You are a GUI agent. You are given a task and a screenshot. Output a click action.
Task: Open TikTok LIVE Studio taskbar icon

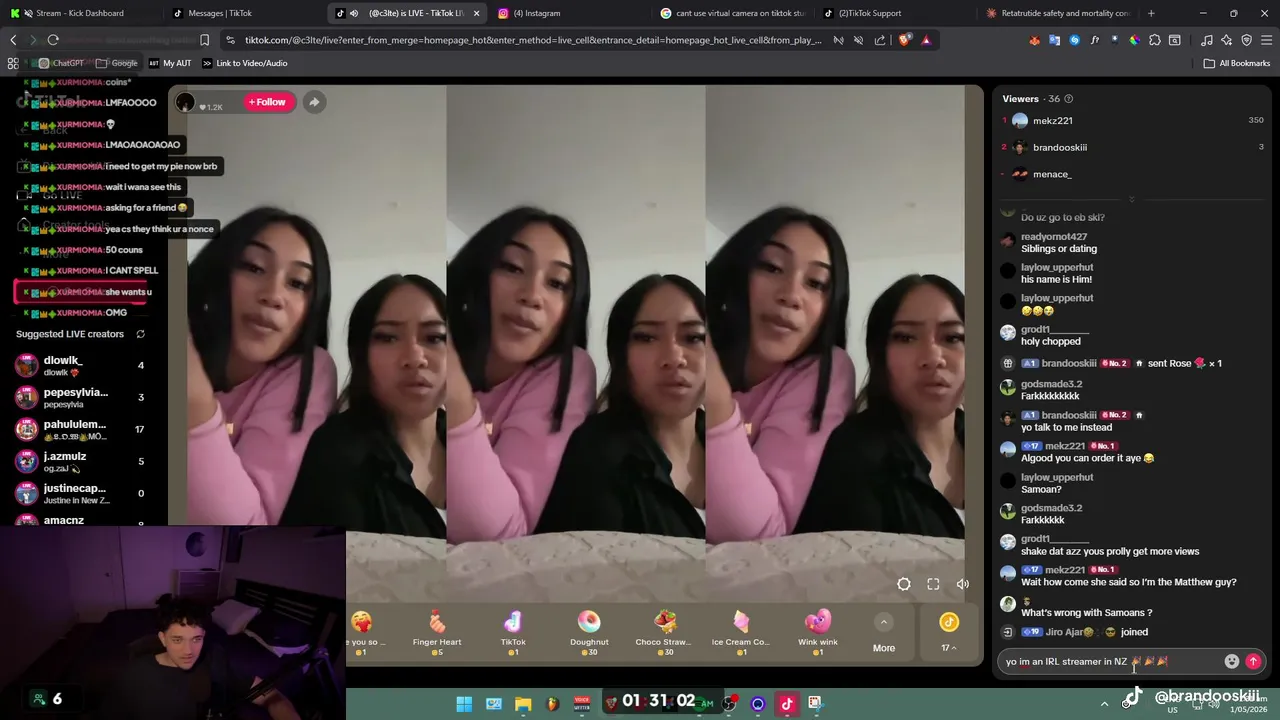click(x=787, y=704)
